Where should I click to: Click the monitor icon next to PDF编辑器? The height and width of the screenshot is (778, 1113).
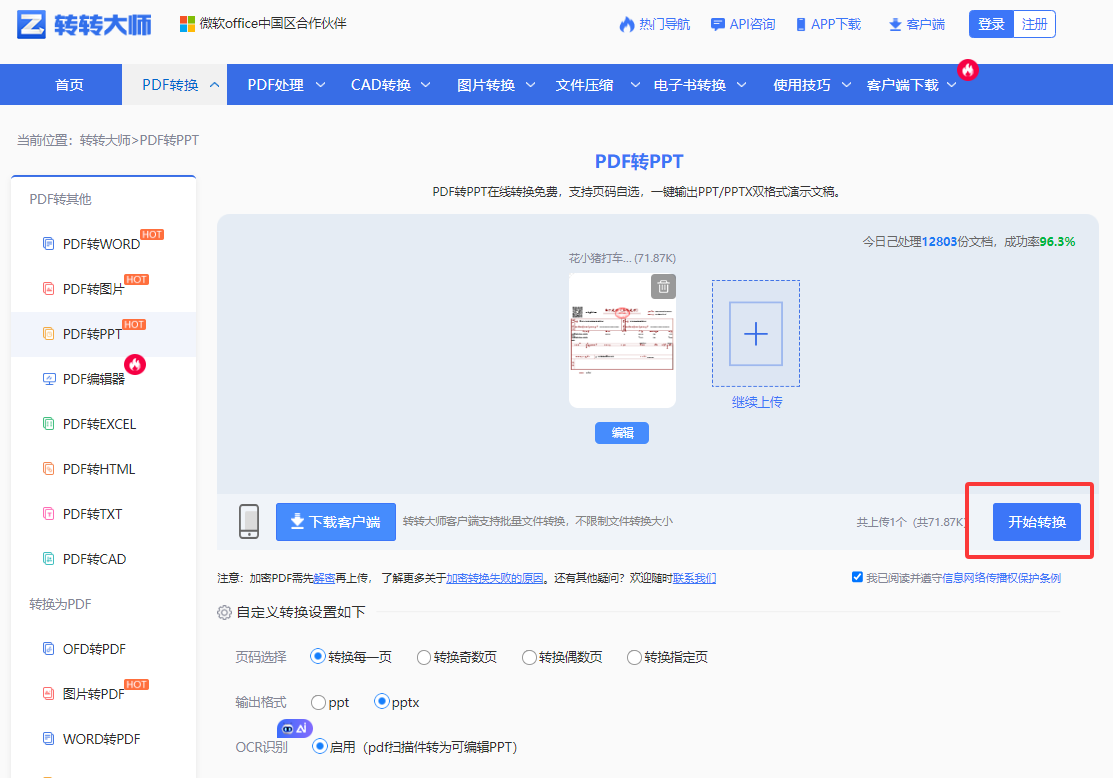click(x=49, y=379)
